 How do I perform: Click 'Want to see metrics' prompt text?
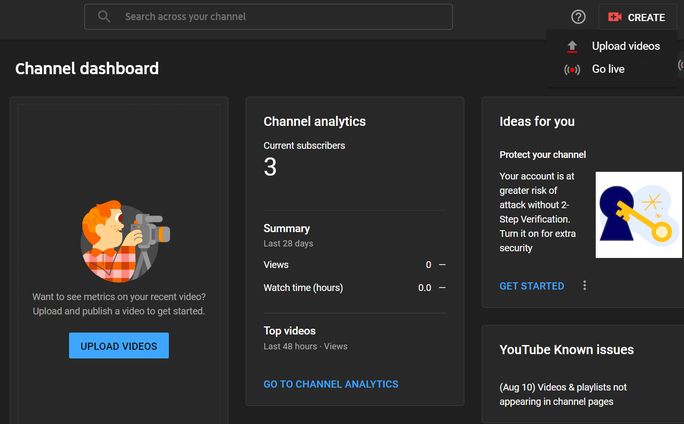(119, 304)
